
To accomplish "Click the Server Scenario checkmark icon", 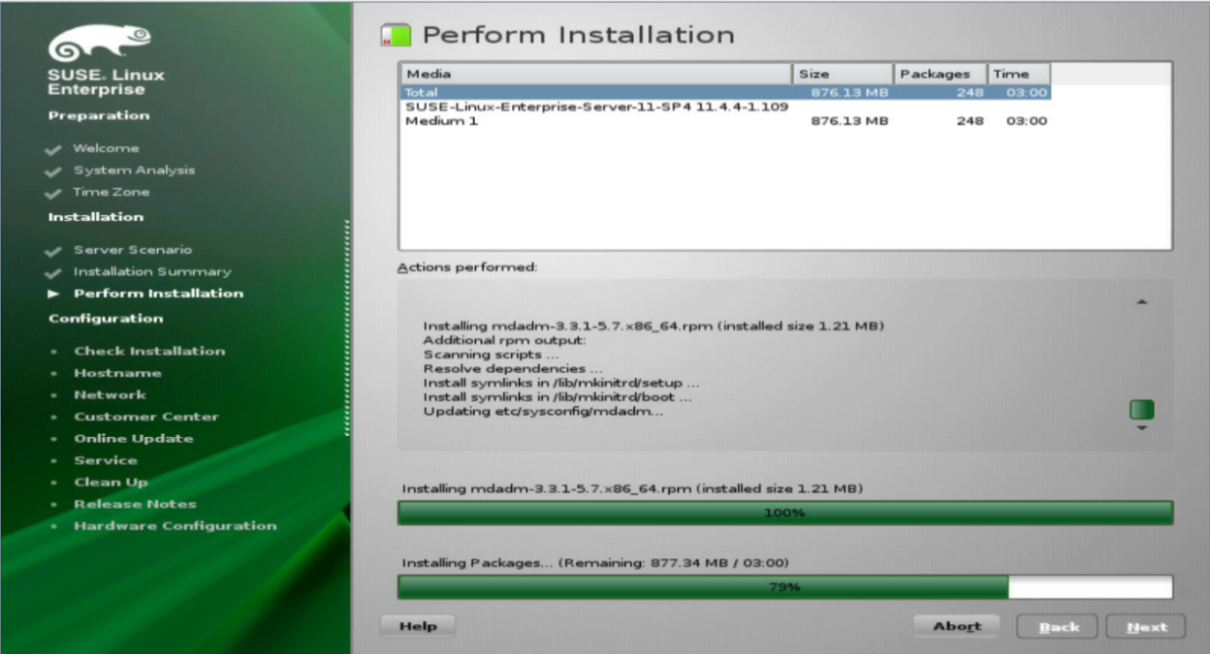I will tap(53, 250).
